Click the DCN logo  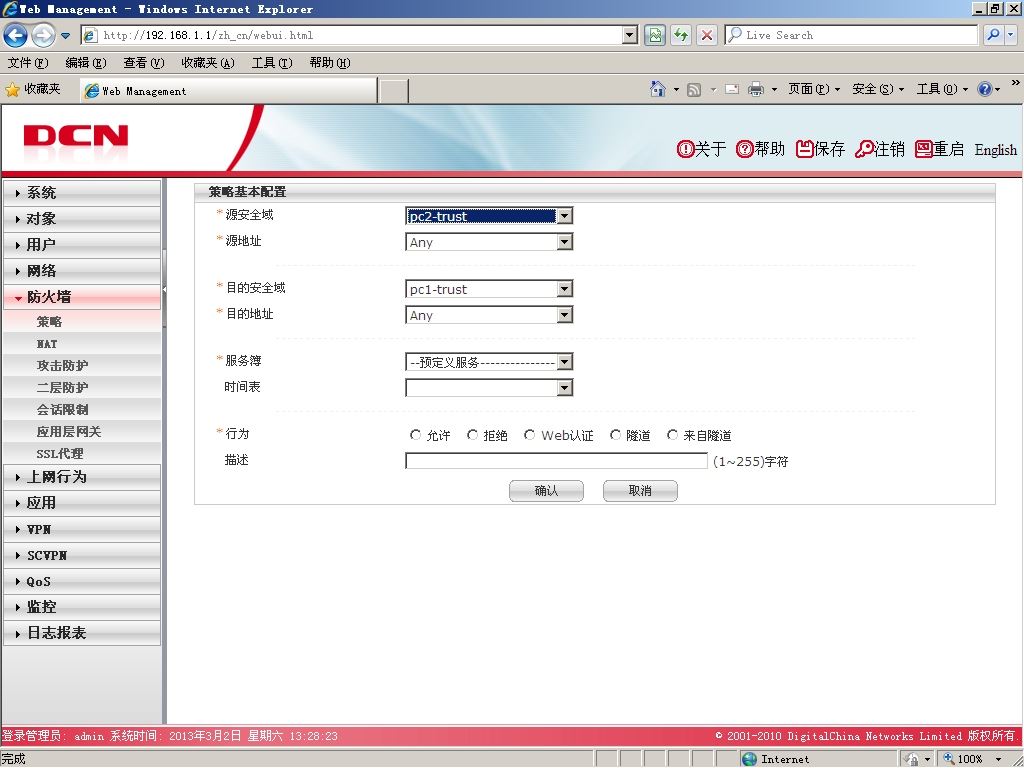75,136
